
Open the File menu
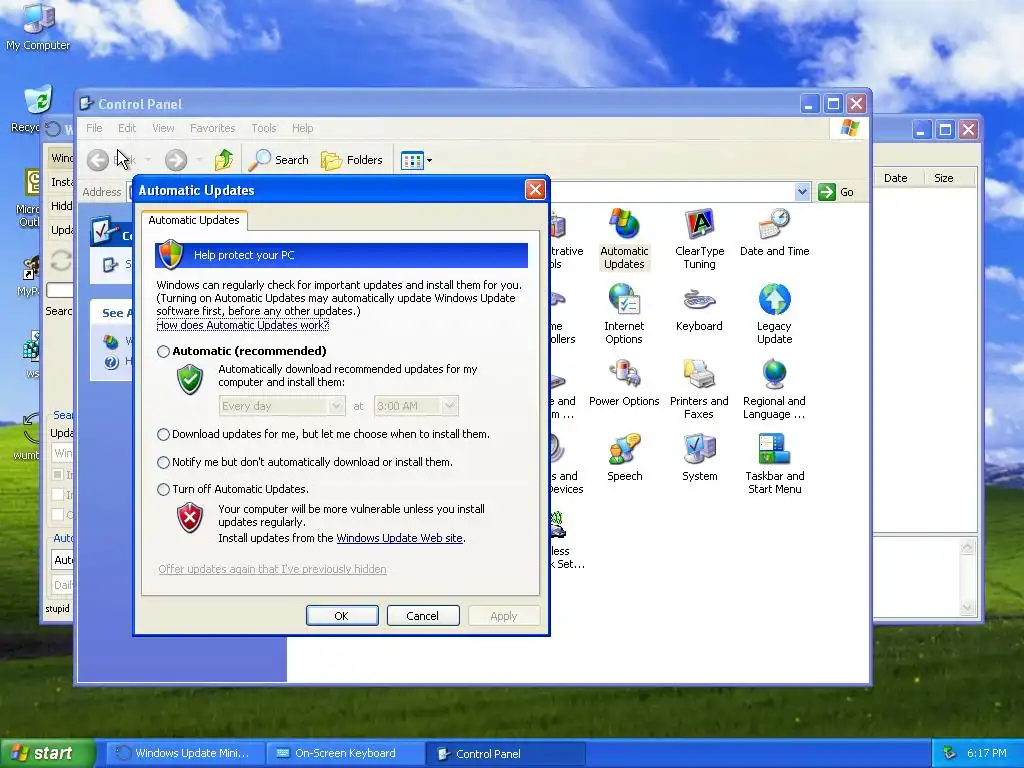pyautogui.click(x=94, y=128)
